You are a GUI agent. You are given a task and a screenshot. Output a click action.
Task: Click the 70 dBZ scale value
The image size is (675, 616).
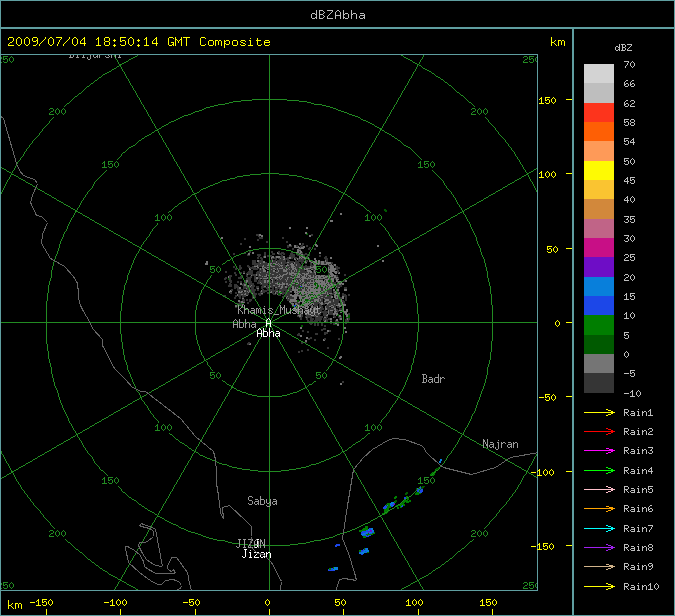pos(629,65)
